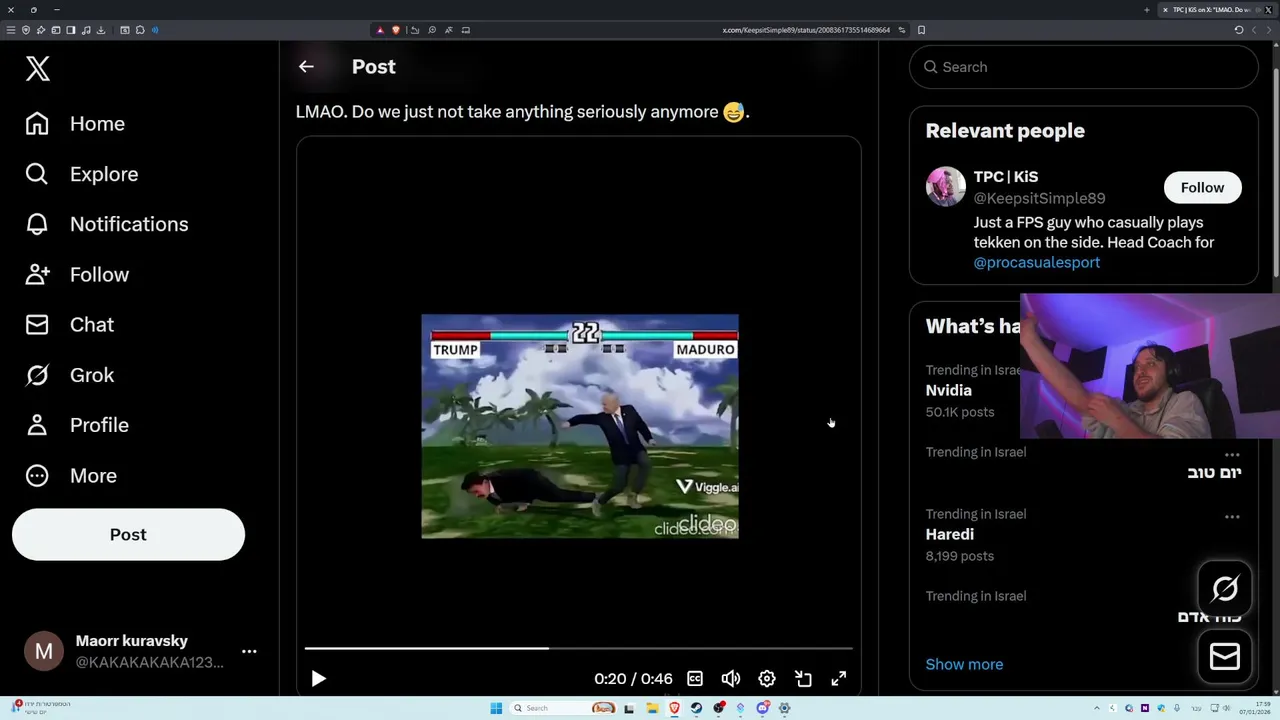Image resolution: width=1280 pixels, height=720 pixels.
Task: Open Profile in sidebar
Action: coord(77,425)
